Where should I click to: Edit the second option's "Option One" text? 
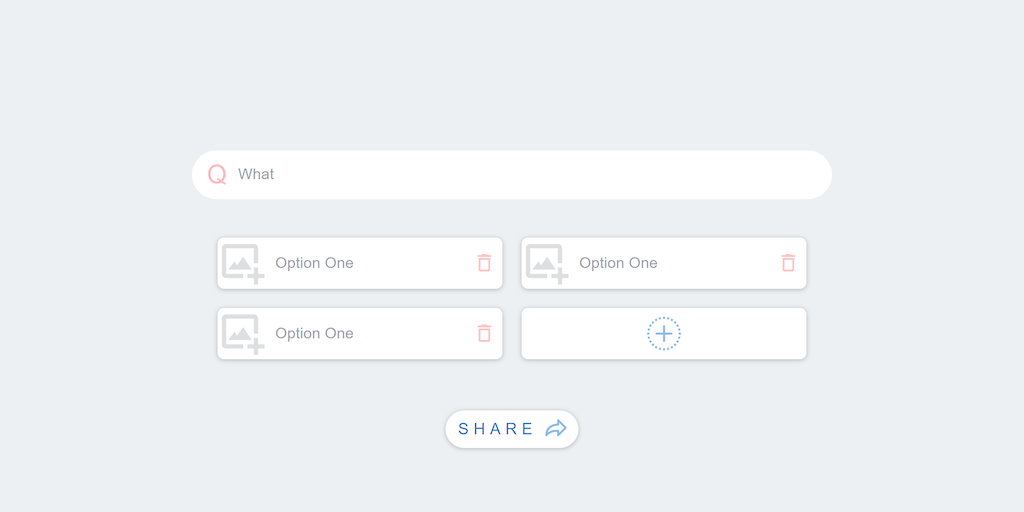click(x=618, y=263)
